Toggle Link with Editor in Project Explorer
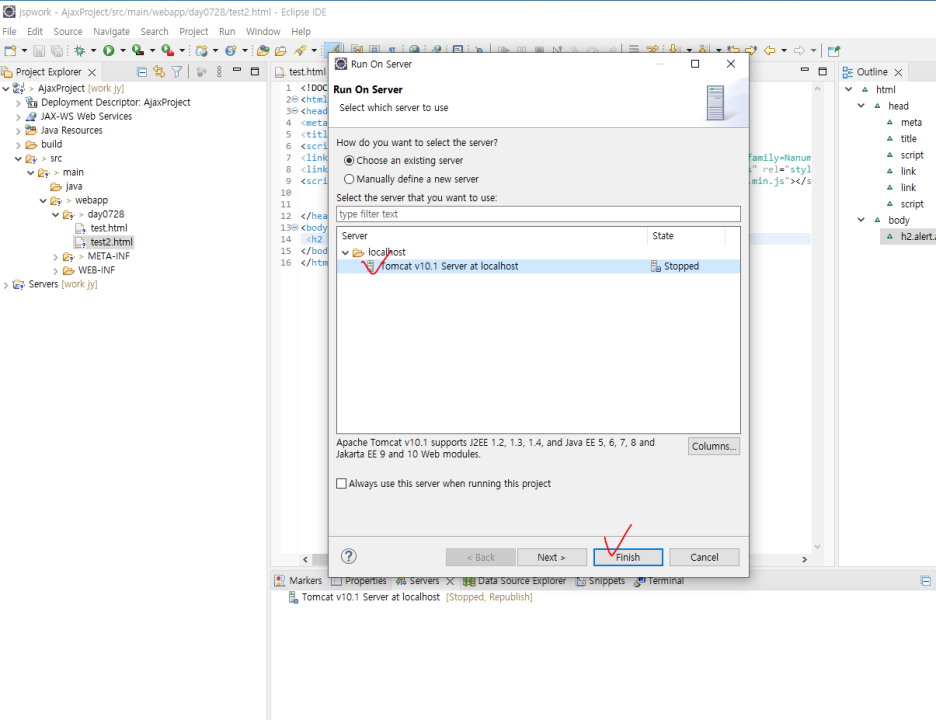The image size is (936, 720). tap(159, 72)
